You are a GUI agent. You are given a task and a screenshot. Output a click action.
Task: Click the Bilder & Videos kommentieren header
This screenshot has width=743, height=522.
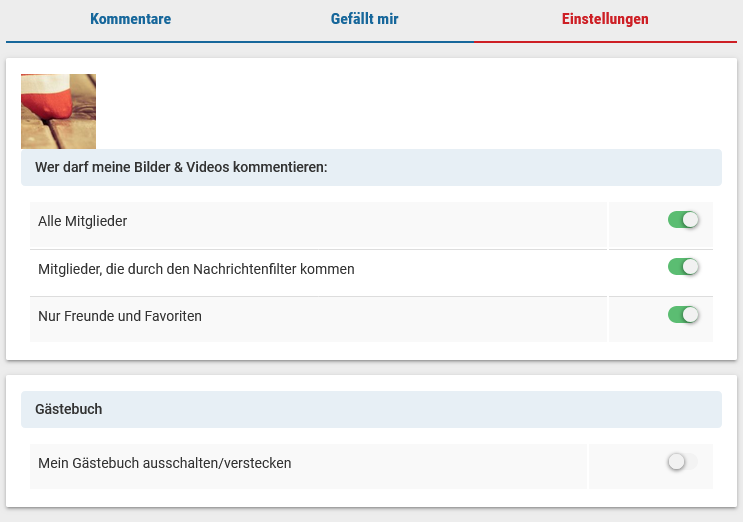(x=181, y=167)
